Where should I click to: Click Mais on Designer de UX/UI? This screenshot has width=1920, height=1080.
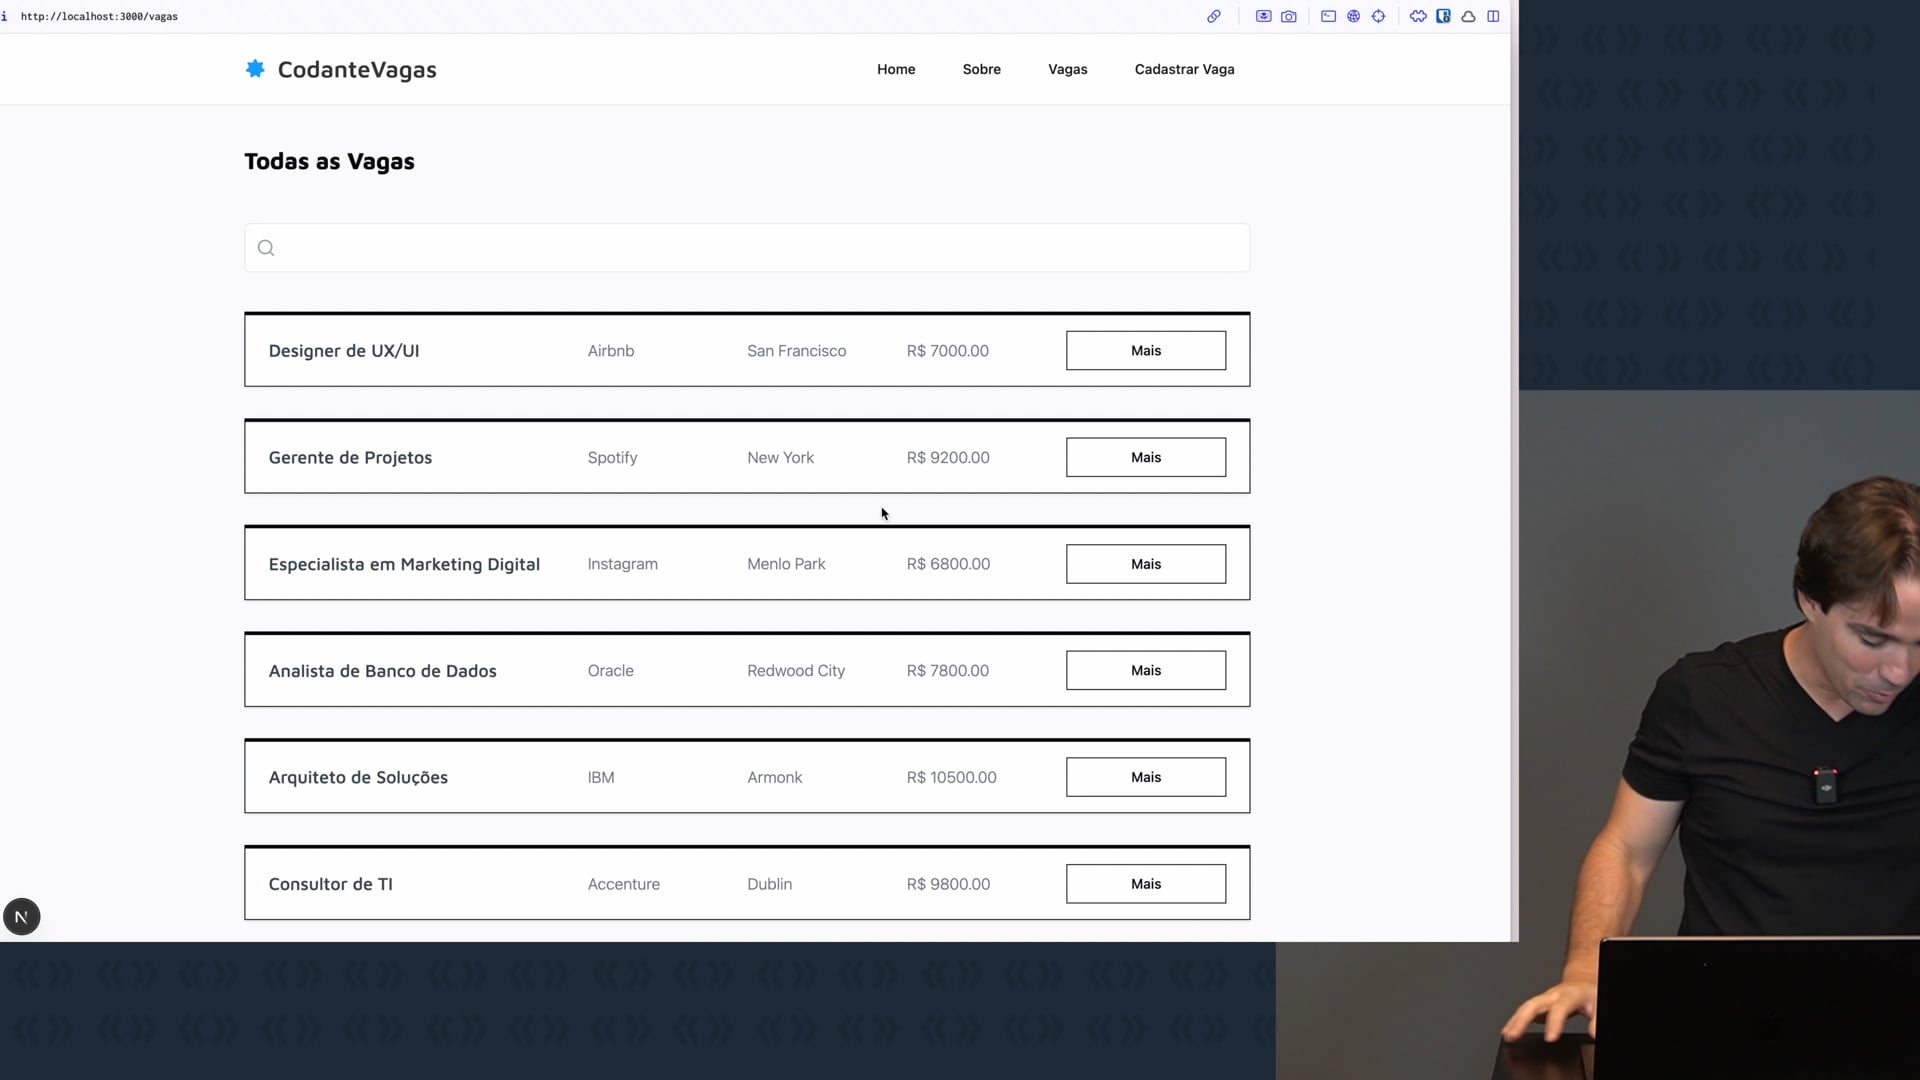coord(1145,351)
